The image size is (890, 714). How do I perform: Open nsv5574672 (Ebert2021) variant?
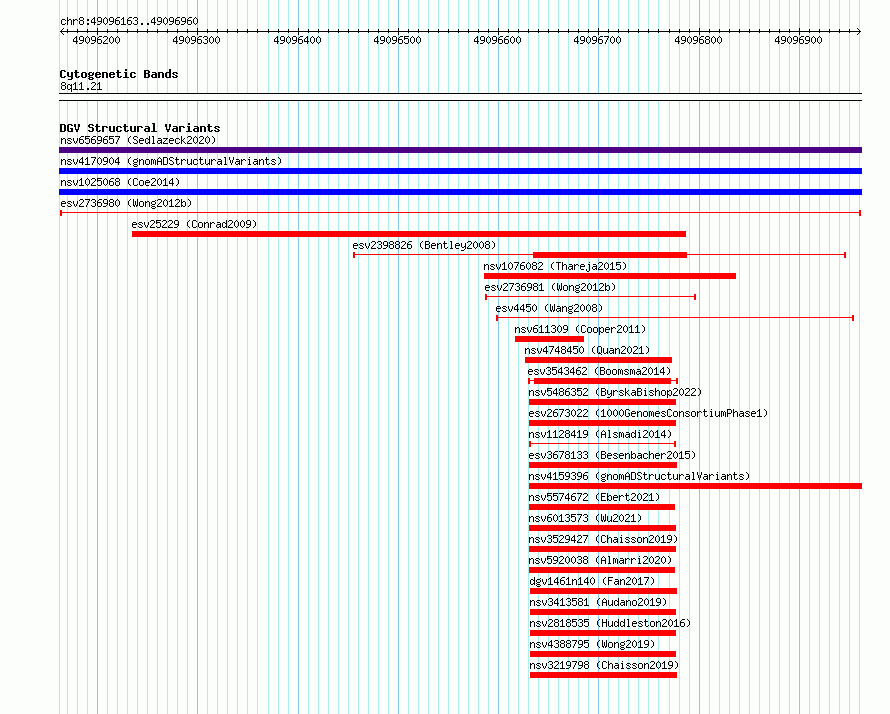pos(594,497)
